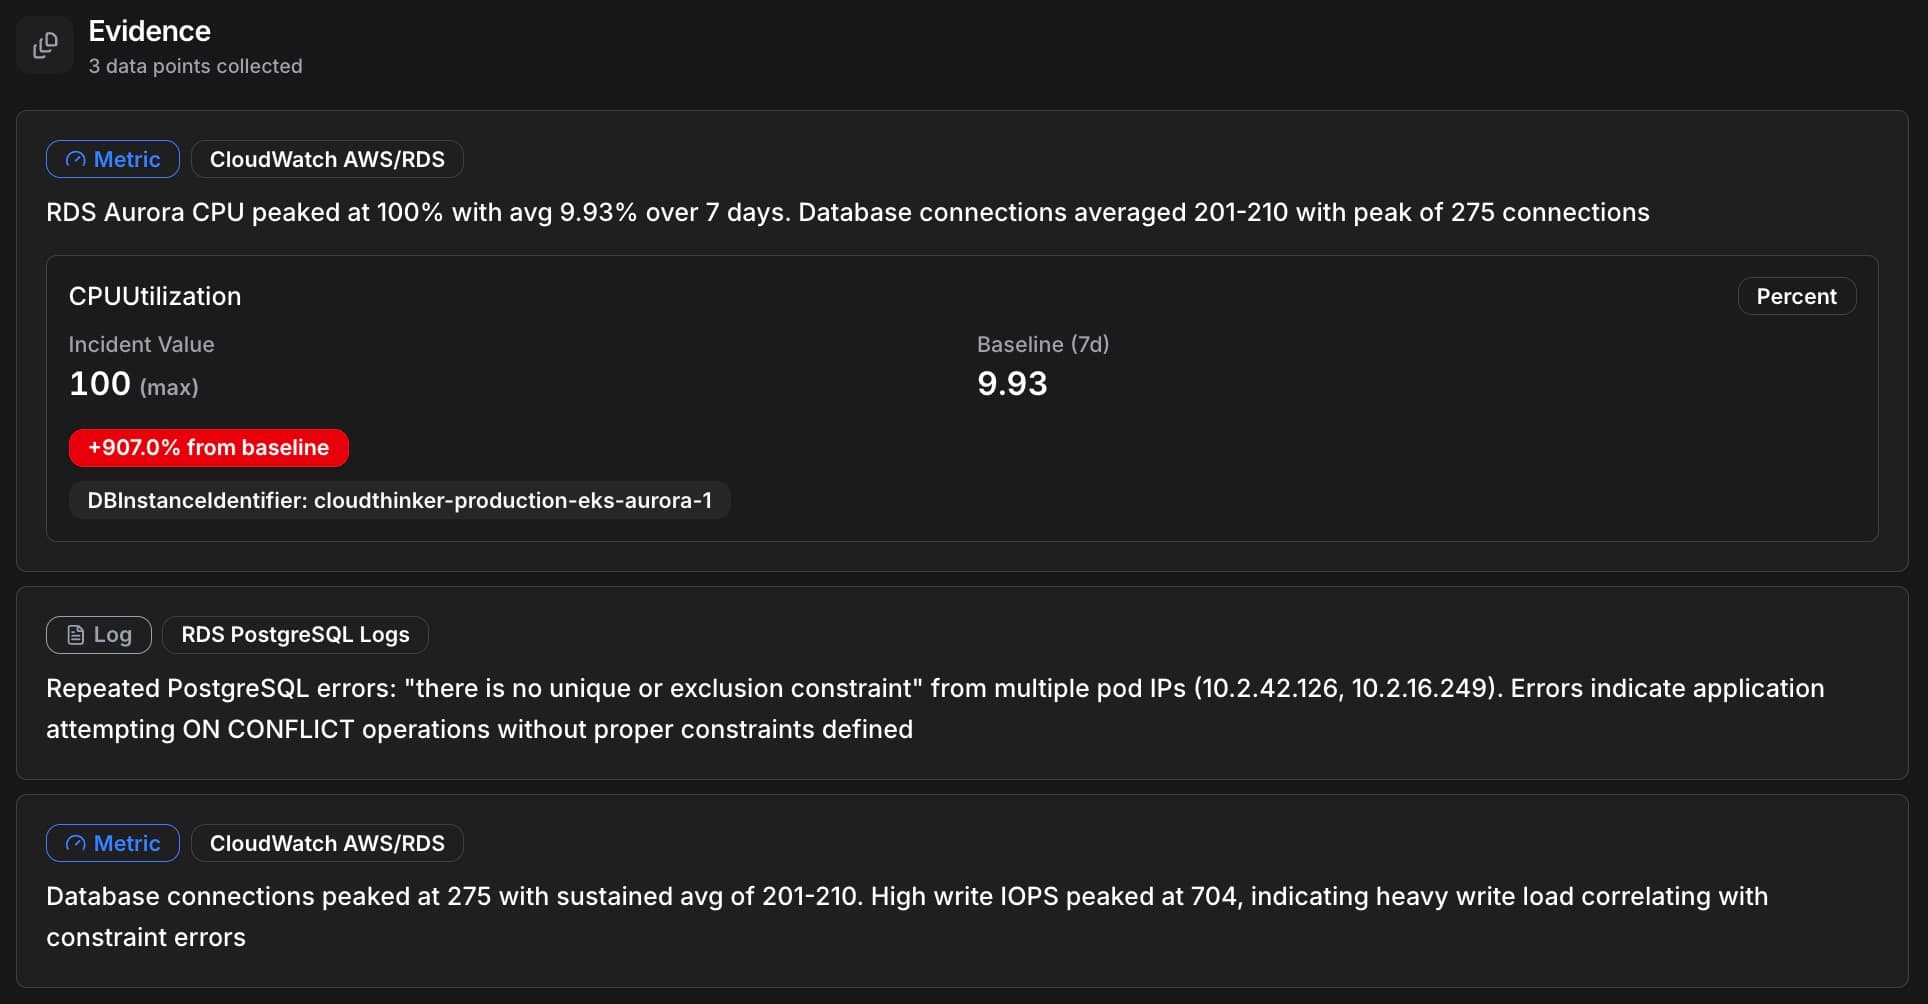Image resolution: width=1928 pixels, height=1004 pixels.
Task: Expand the RDS PostgreSQL Logs source chip
Action: 294,634
